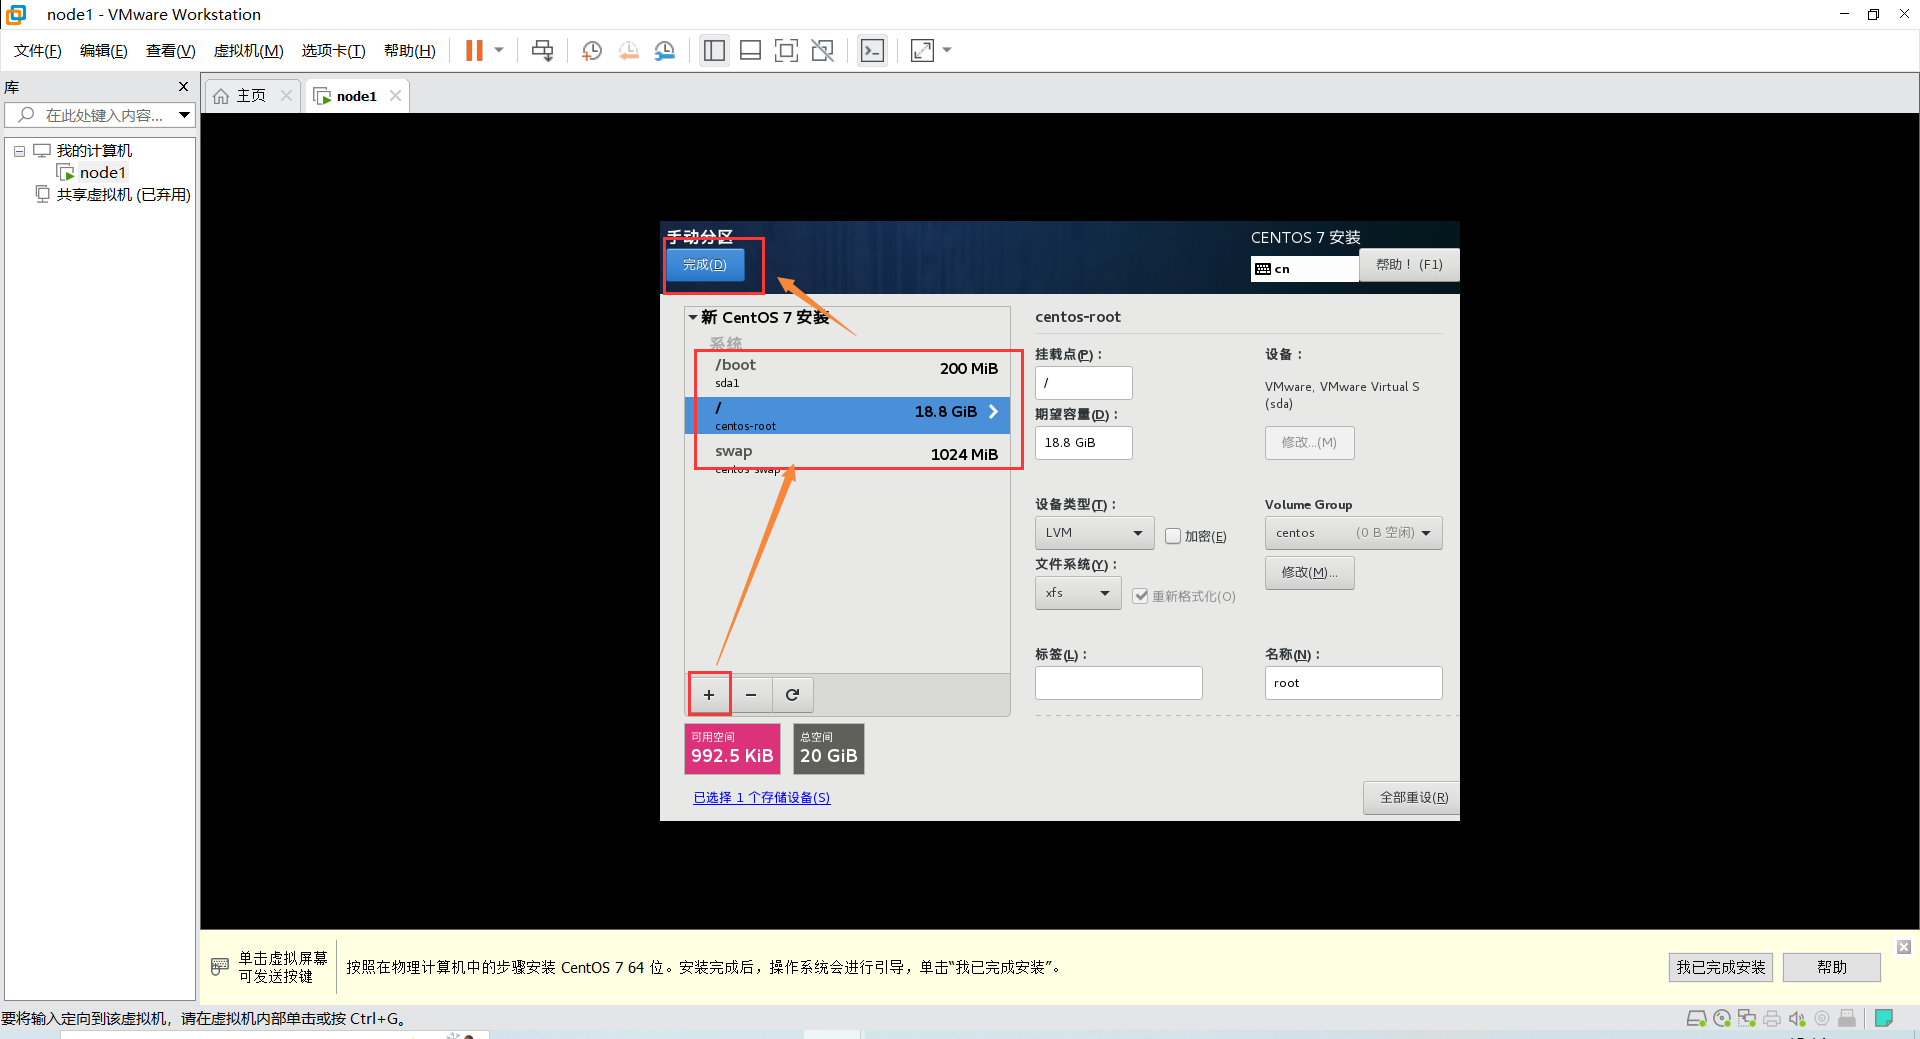Click the network adapter status icon

click(x=1747, y=1019)
